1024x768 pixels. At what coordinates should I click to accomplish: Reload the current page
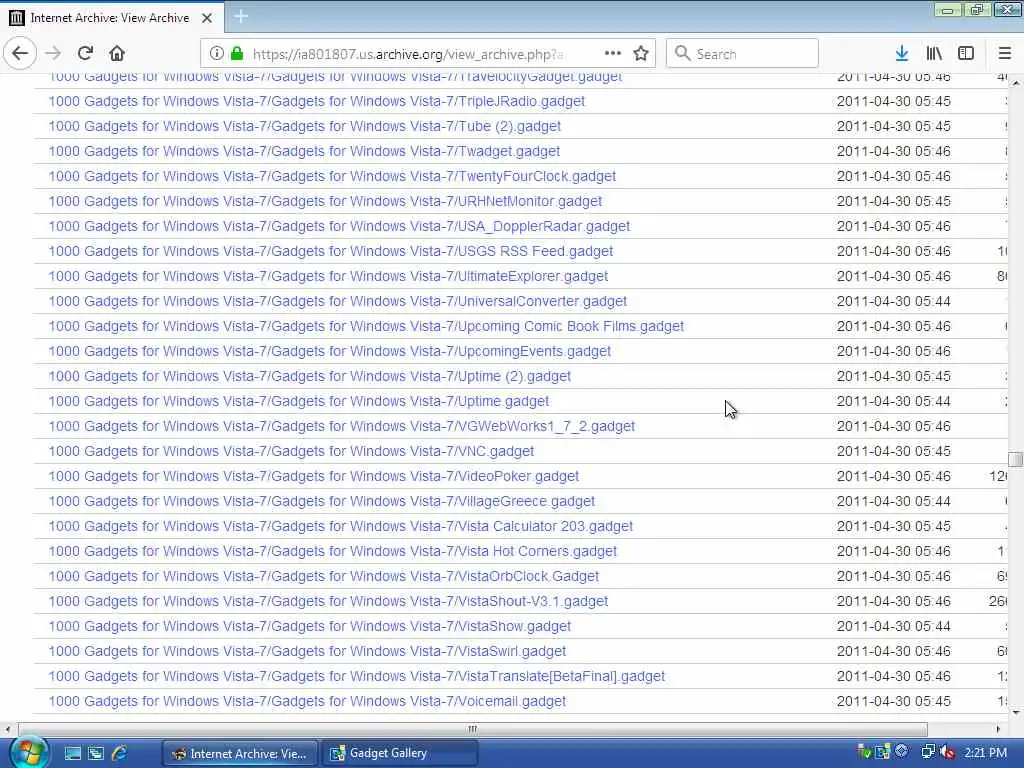click(x=85, y=54)
